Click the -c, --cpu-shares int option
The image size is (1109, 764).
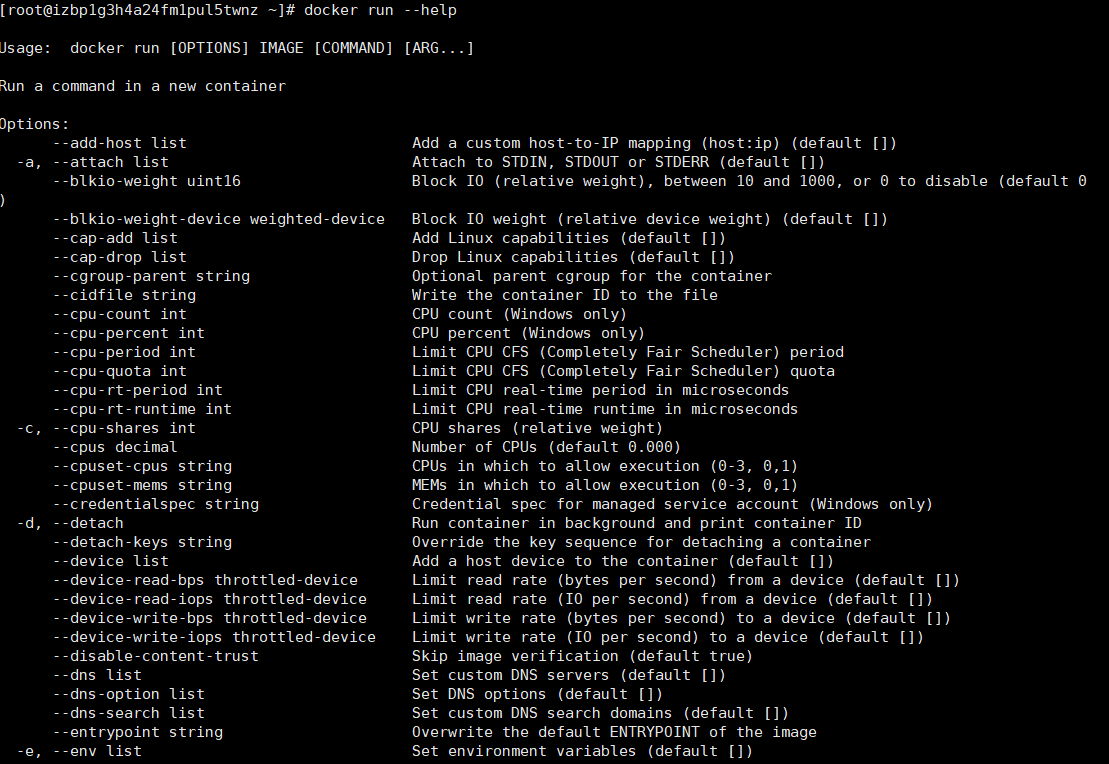click(x=107, y=429)
